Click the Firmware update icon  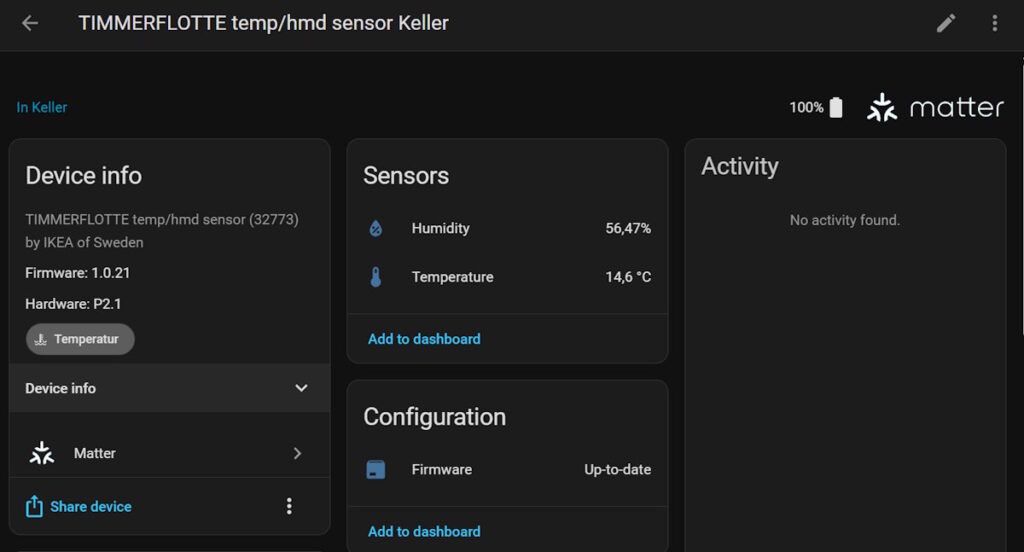click(x=376, y=469)
